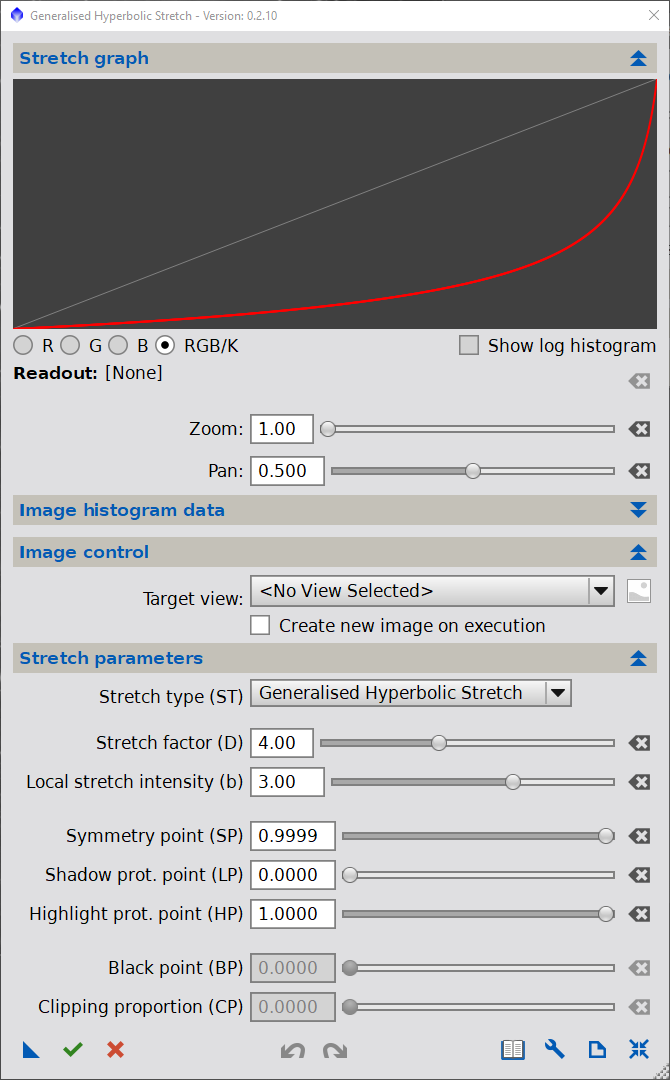Open the Stretch type (ST) dropdown
Viewport: 670px width, 1080px height.
point(558,693)
